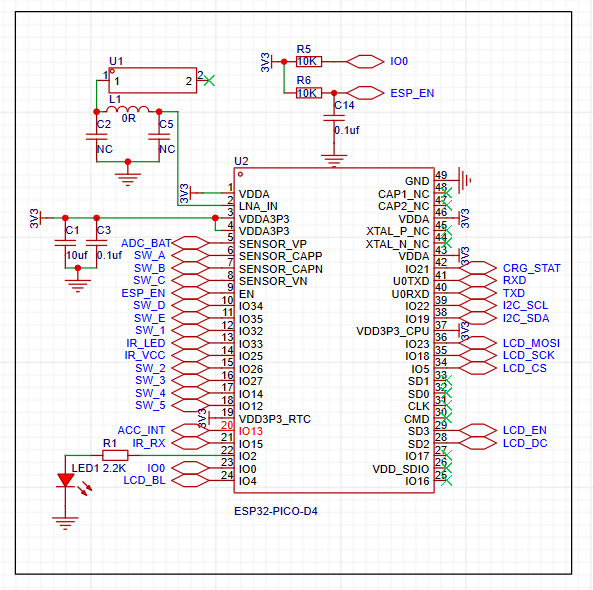This screenshot has height=590, width=593.
Task: Click the CRG_STAT net port
Action: coord(478,268)
